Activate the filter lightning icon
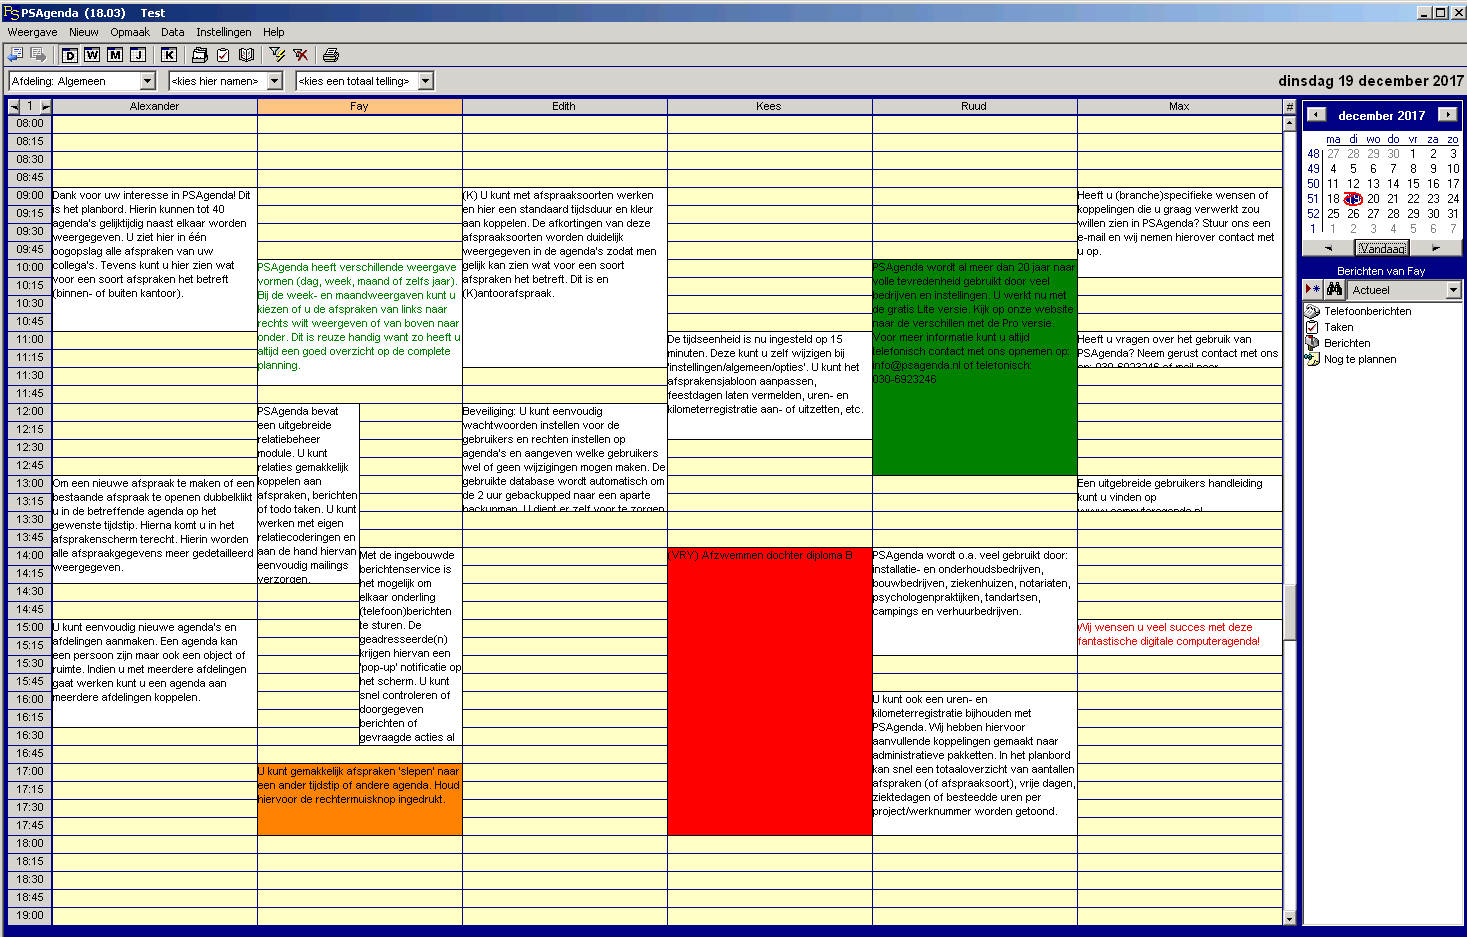The height and width of the screenshot is (937, 1467). 277,54
